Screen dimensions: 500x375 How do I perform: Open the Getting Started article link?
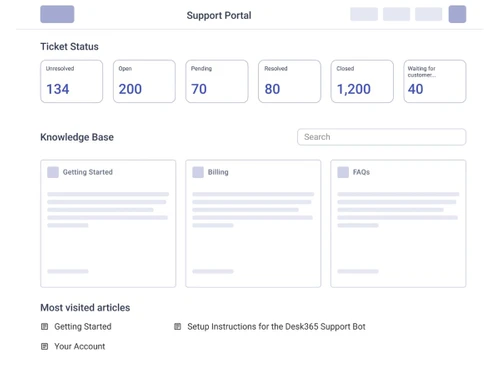(x=83, y=326)
